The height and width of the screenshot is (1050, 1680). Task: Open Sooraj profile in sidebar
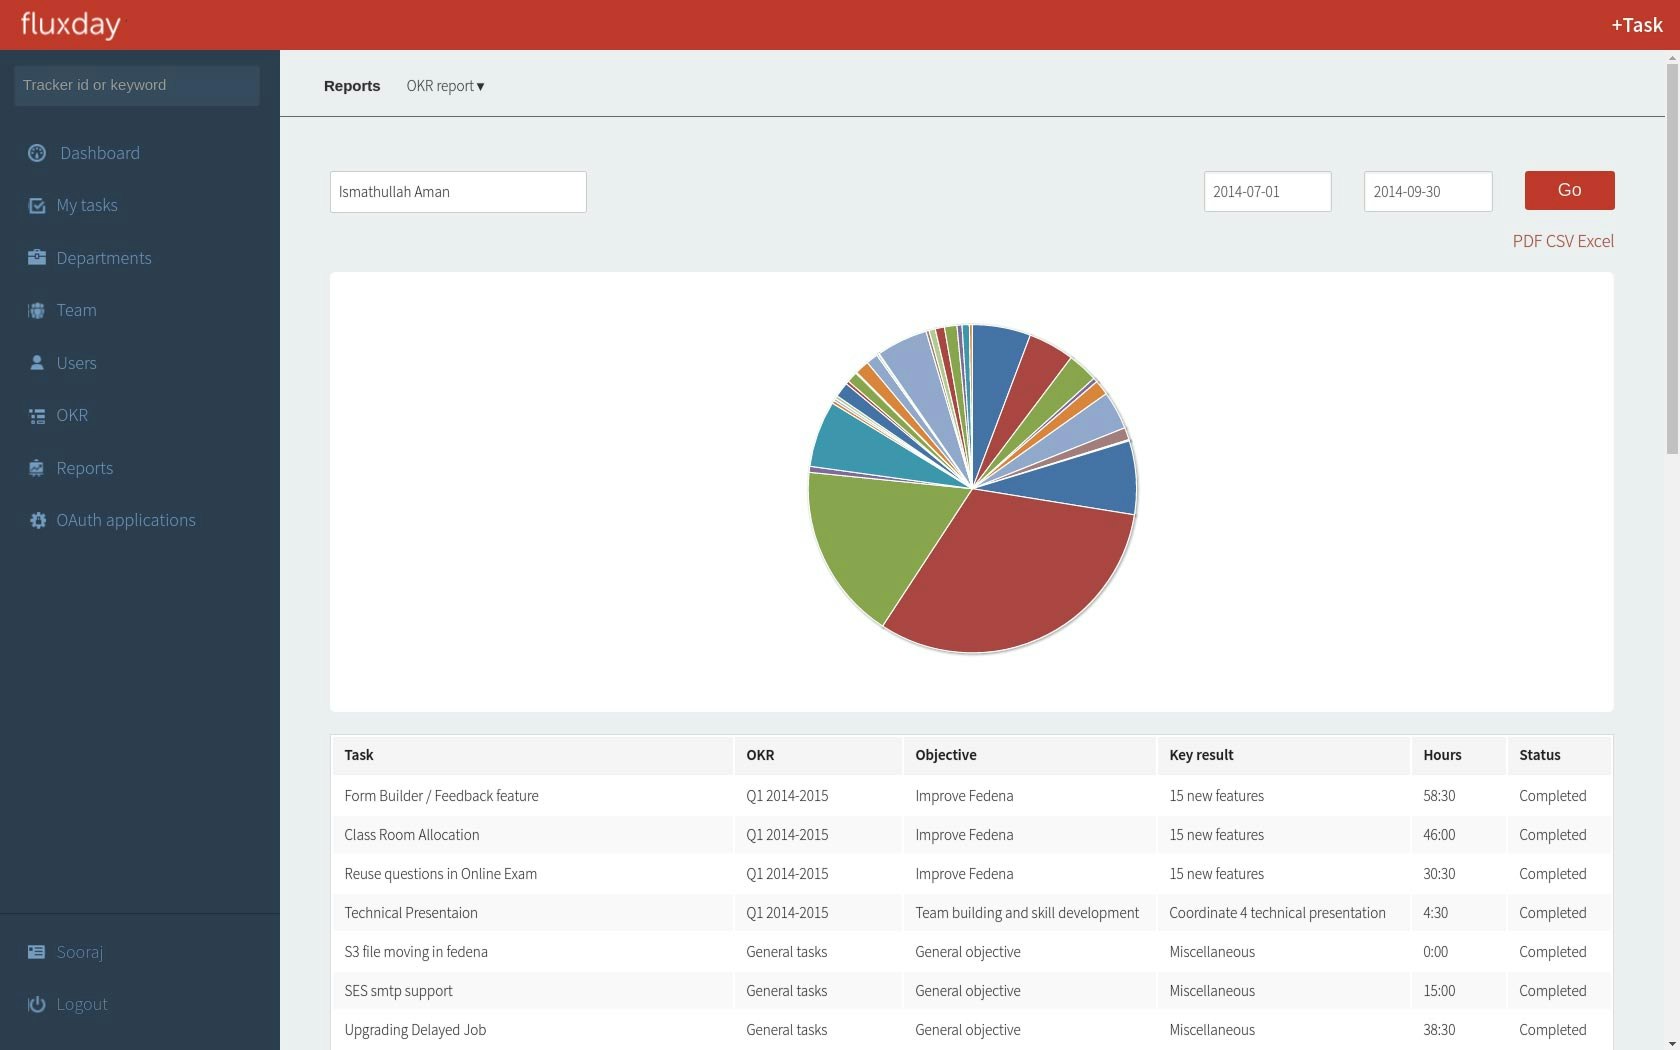pyautogui.click(x=79, y=952)
